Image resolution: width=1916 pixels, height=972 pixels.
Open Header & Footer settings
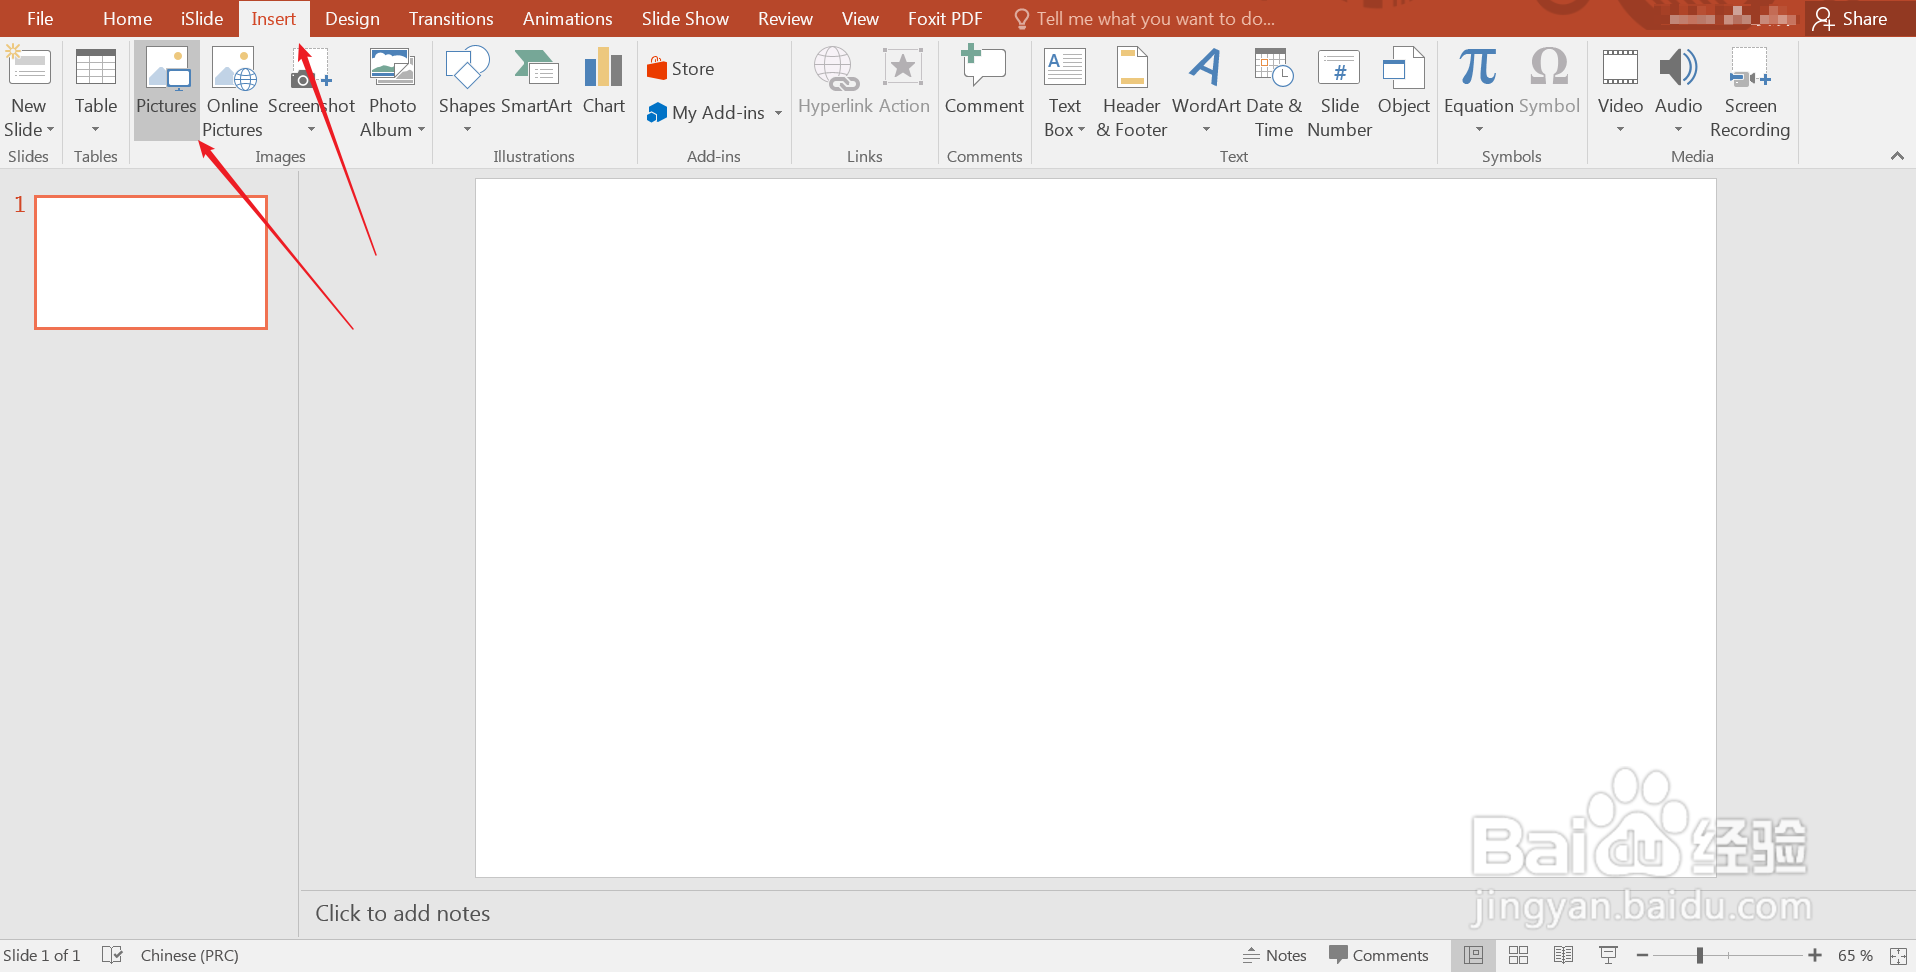1132,92
